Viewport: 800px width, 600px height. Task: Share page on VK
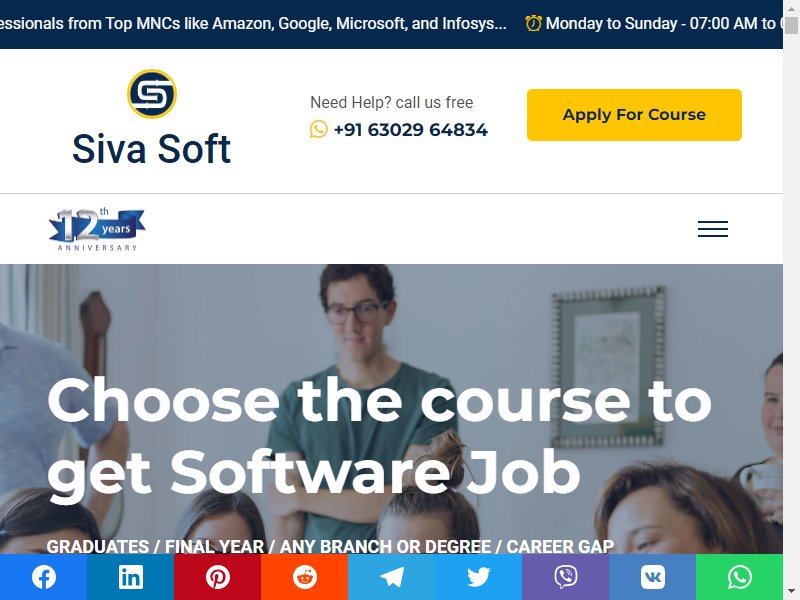tap(653, 577)
